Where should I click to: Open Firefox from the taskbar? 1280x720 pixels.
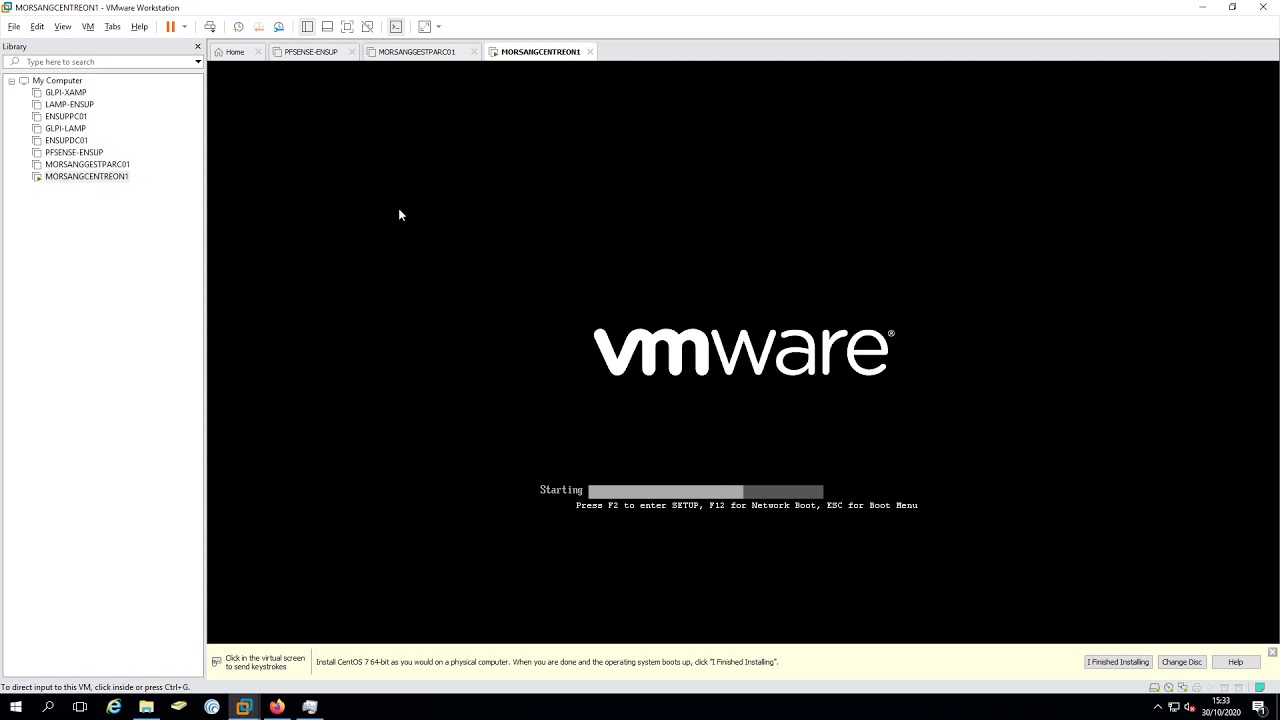(277, 707)
